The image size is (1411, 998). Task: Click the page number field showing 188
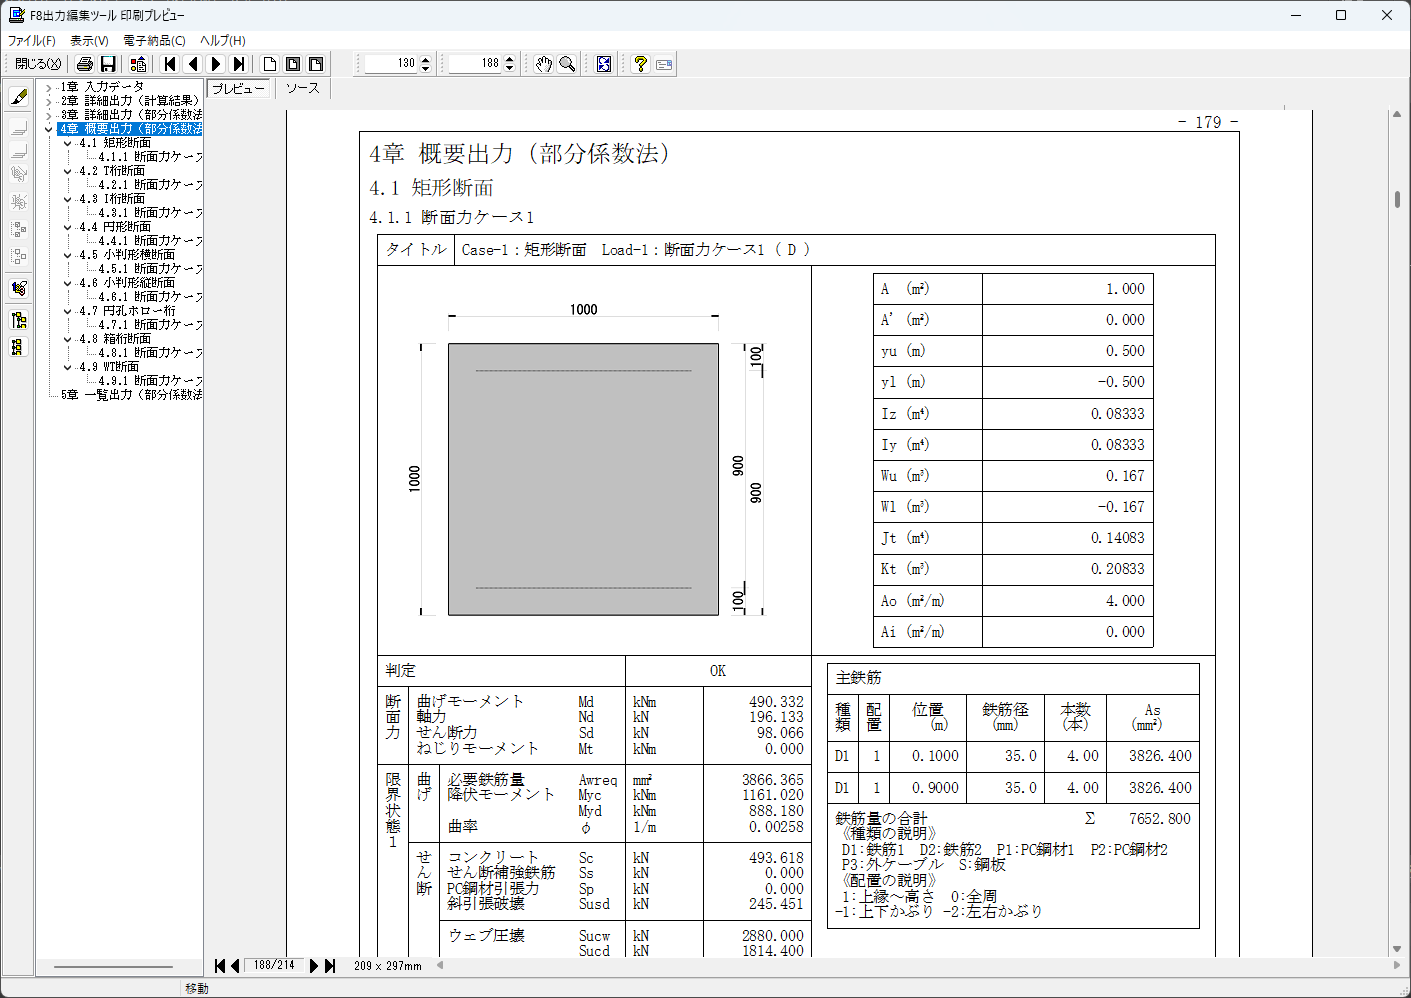coord(476,63)
